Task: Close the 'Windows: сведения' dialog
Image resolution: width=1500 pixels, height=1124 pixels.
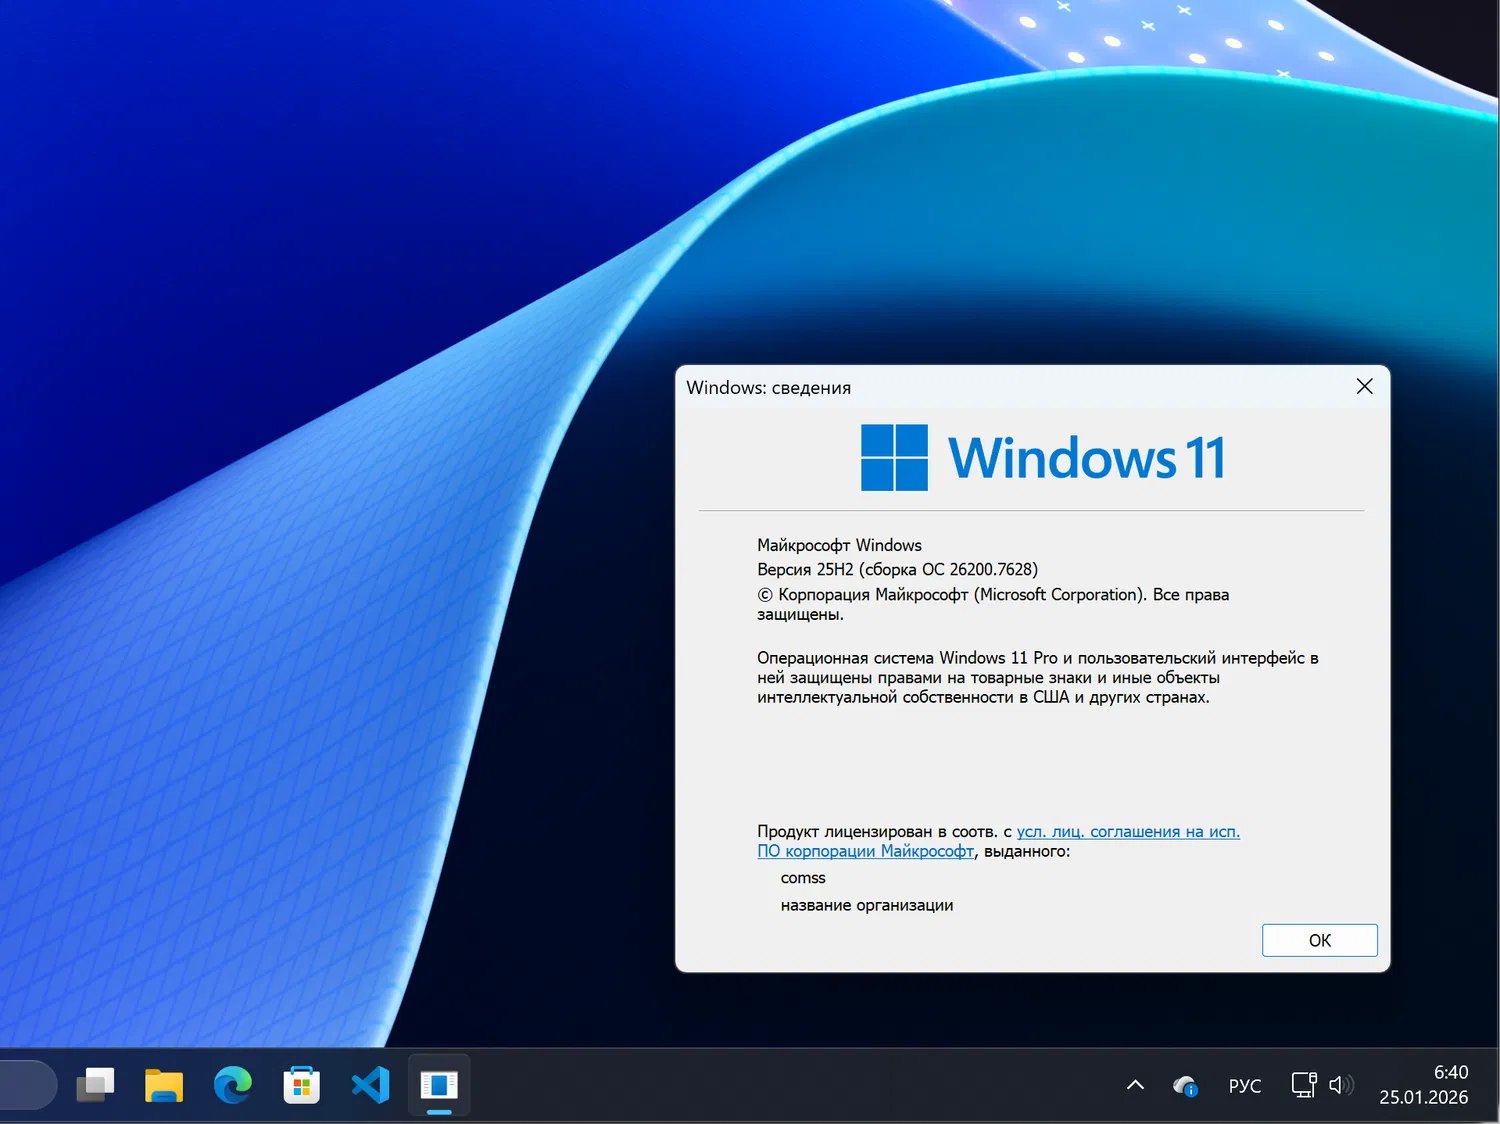Action: (1364, 386)
